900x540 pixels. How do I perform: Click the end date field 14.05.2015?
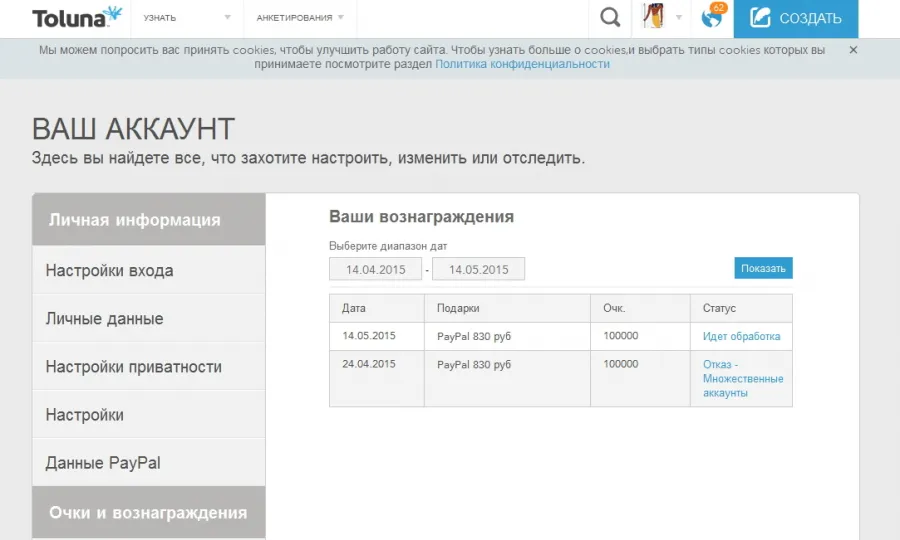pos(478,269)
